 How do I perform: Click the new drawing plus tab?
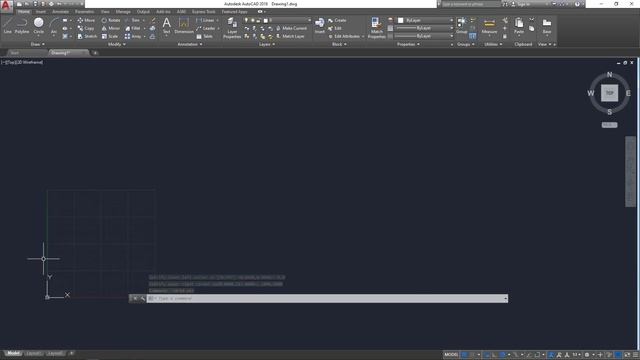pyautogui.click(x=95, y=53)
